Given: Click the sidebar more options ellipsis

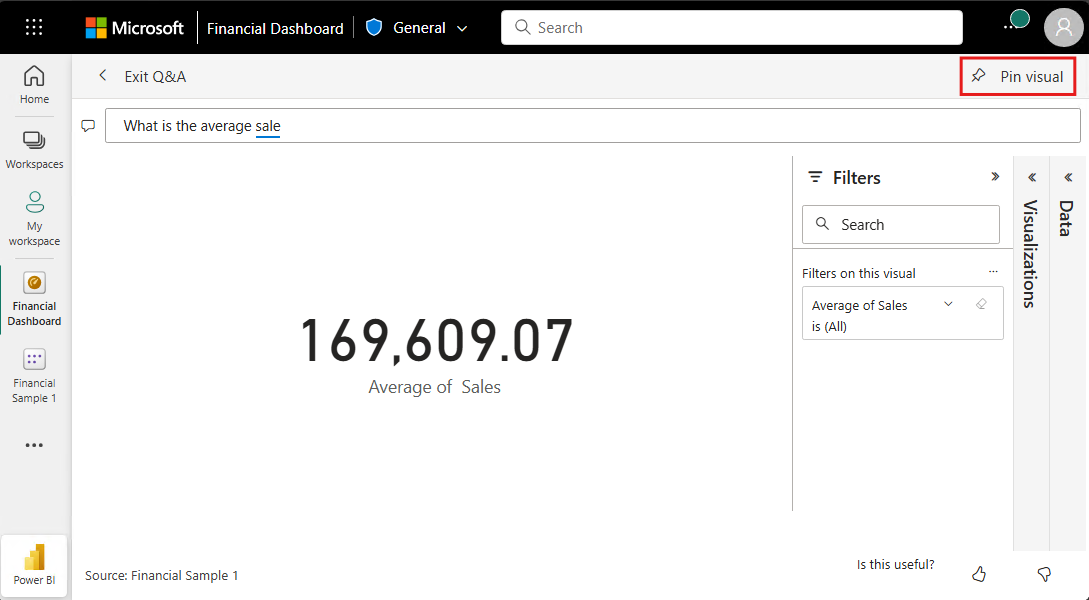Looking at the screenshot, I should 33,445.
